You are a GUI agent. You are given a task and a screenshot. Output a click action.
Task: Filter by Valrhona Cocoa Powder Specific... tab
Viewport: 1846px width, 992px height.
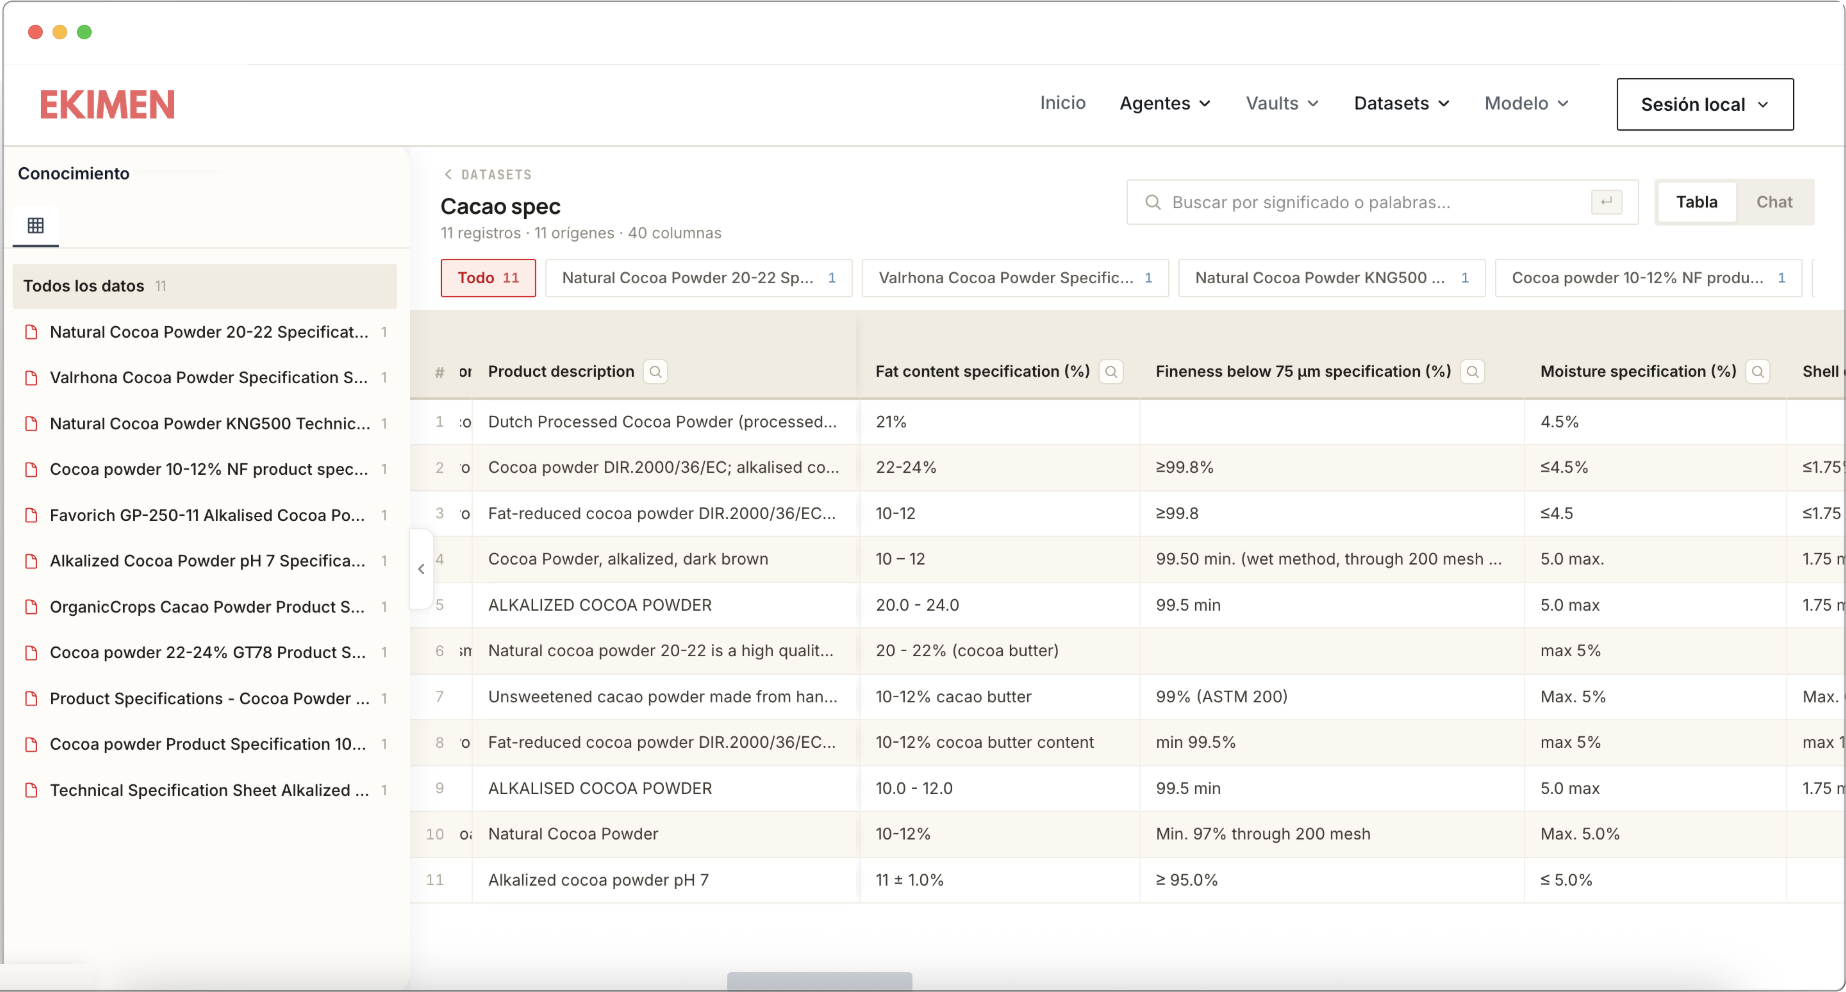(1015, 278)
